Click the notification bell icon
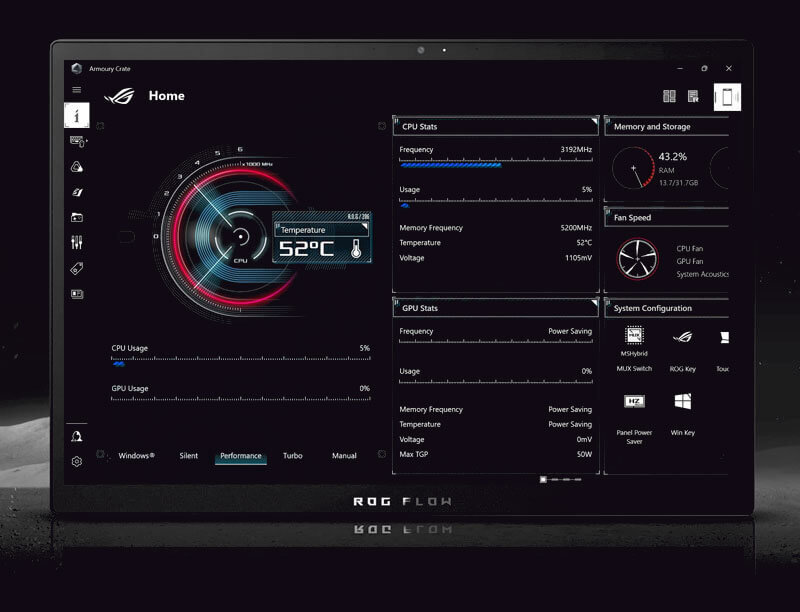Viewport: 800px width, 612px height. pos(77,434)
